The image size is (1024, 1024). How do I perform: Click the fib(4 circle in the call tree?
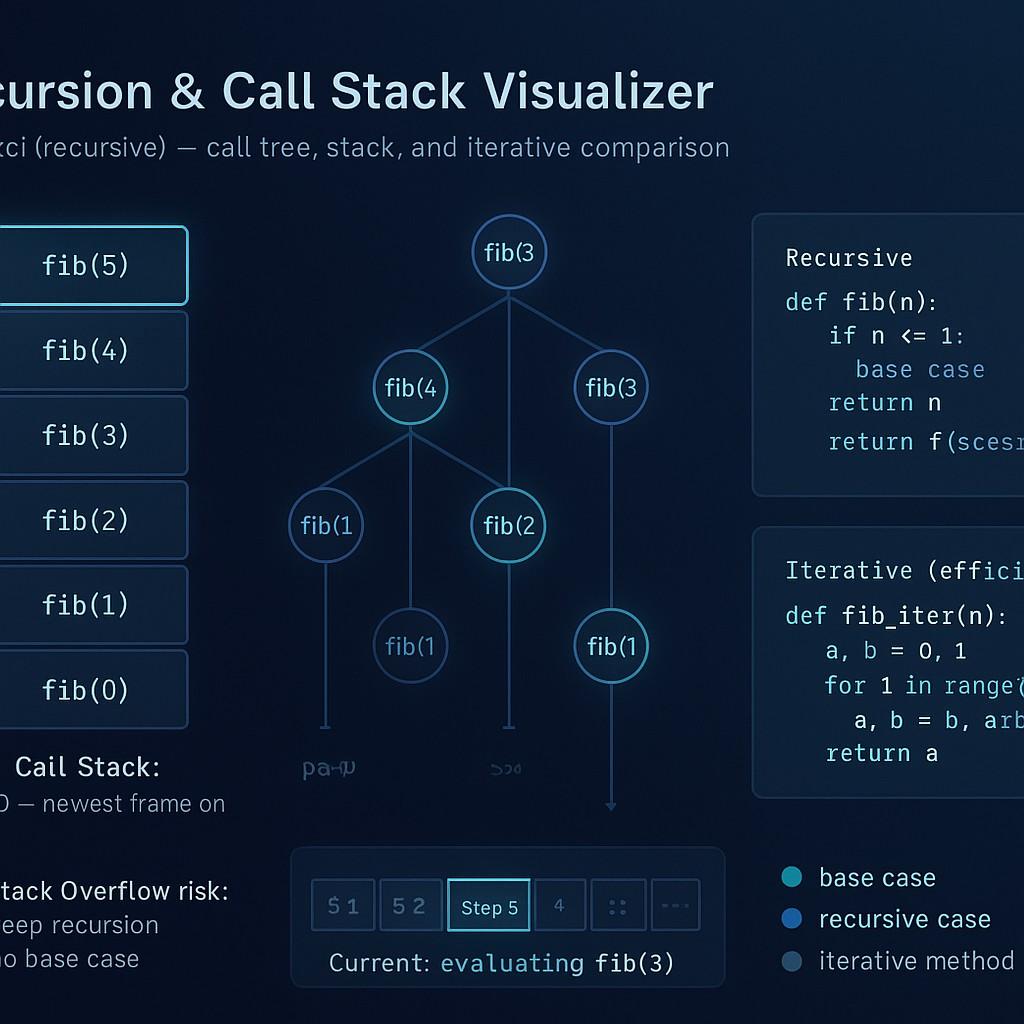coord(410,387)
